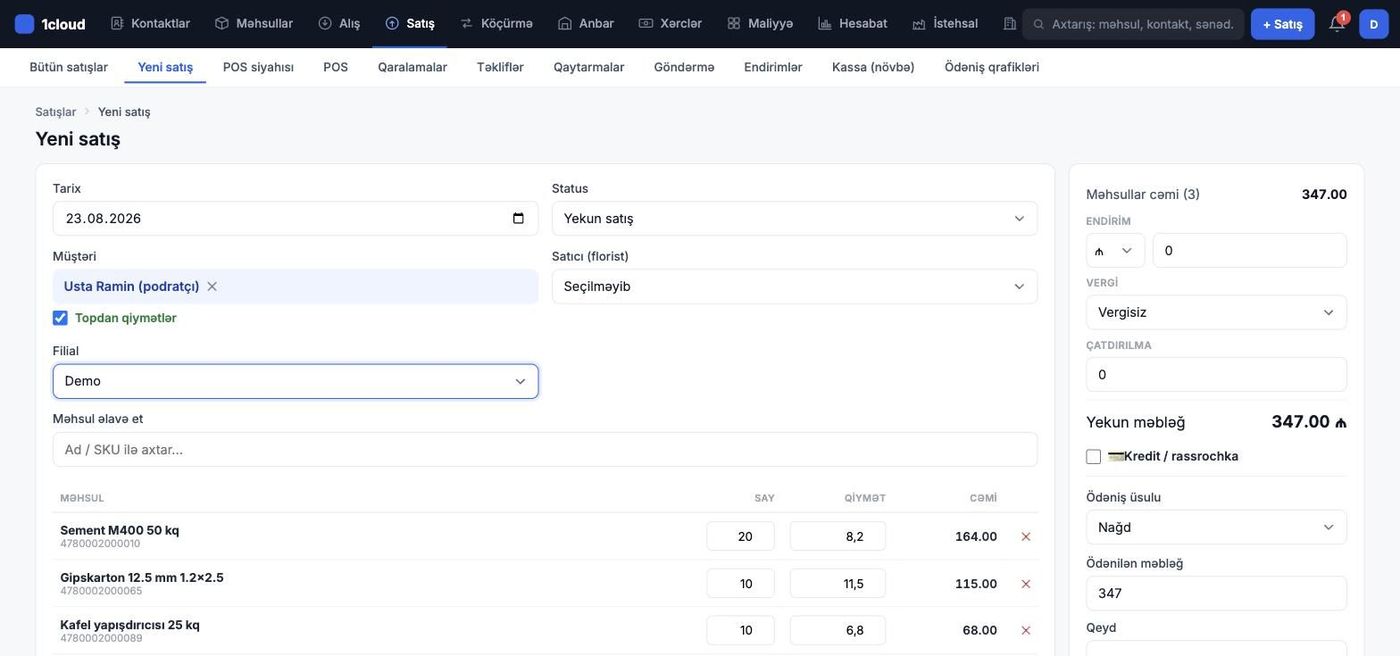Open the date picker calendar icon

tap(518, 219)
